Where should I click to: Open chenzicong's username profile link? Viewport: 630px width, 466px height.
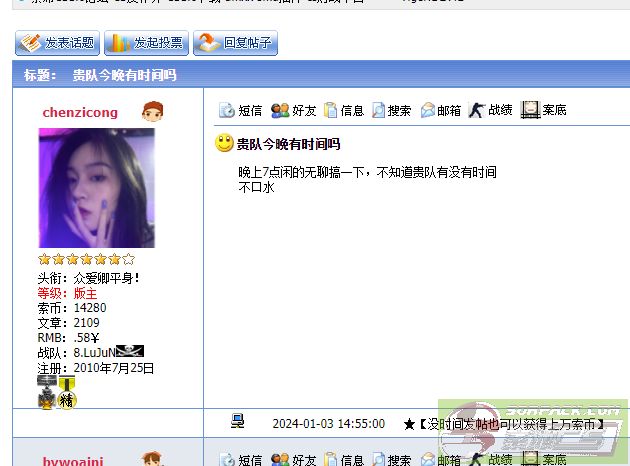coord(80,112)
